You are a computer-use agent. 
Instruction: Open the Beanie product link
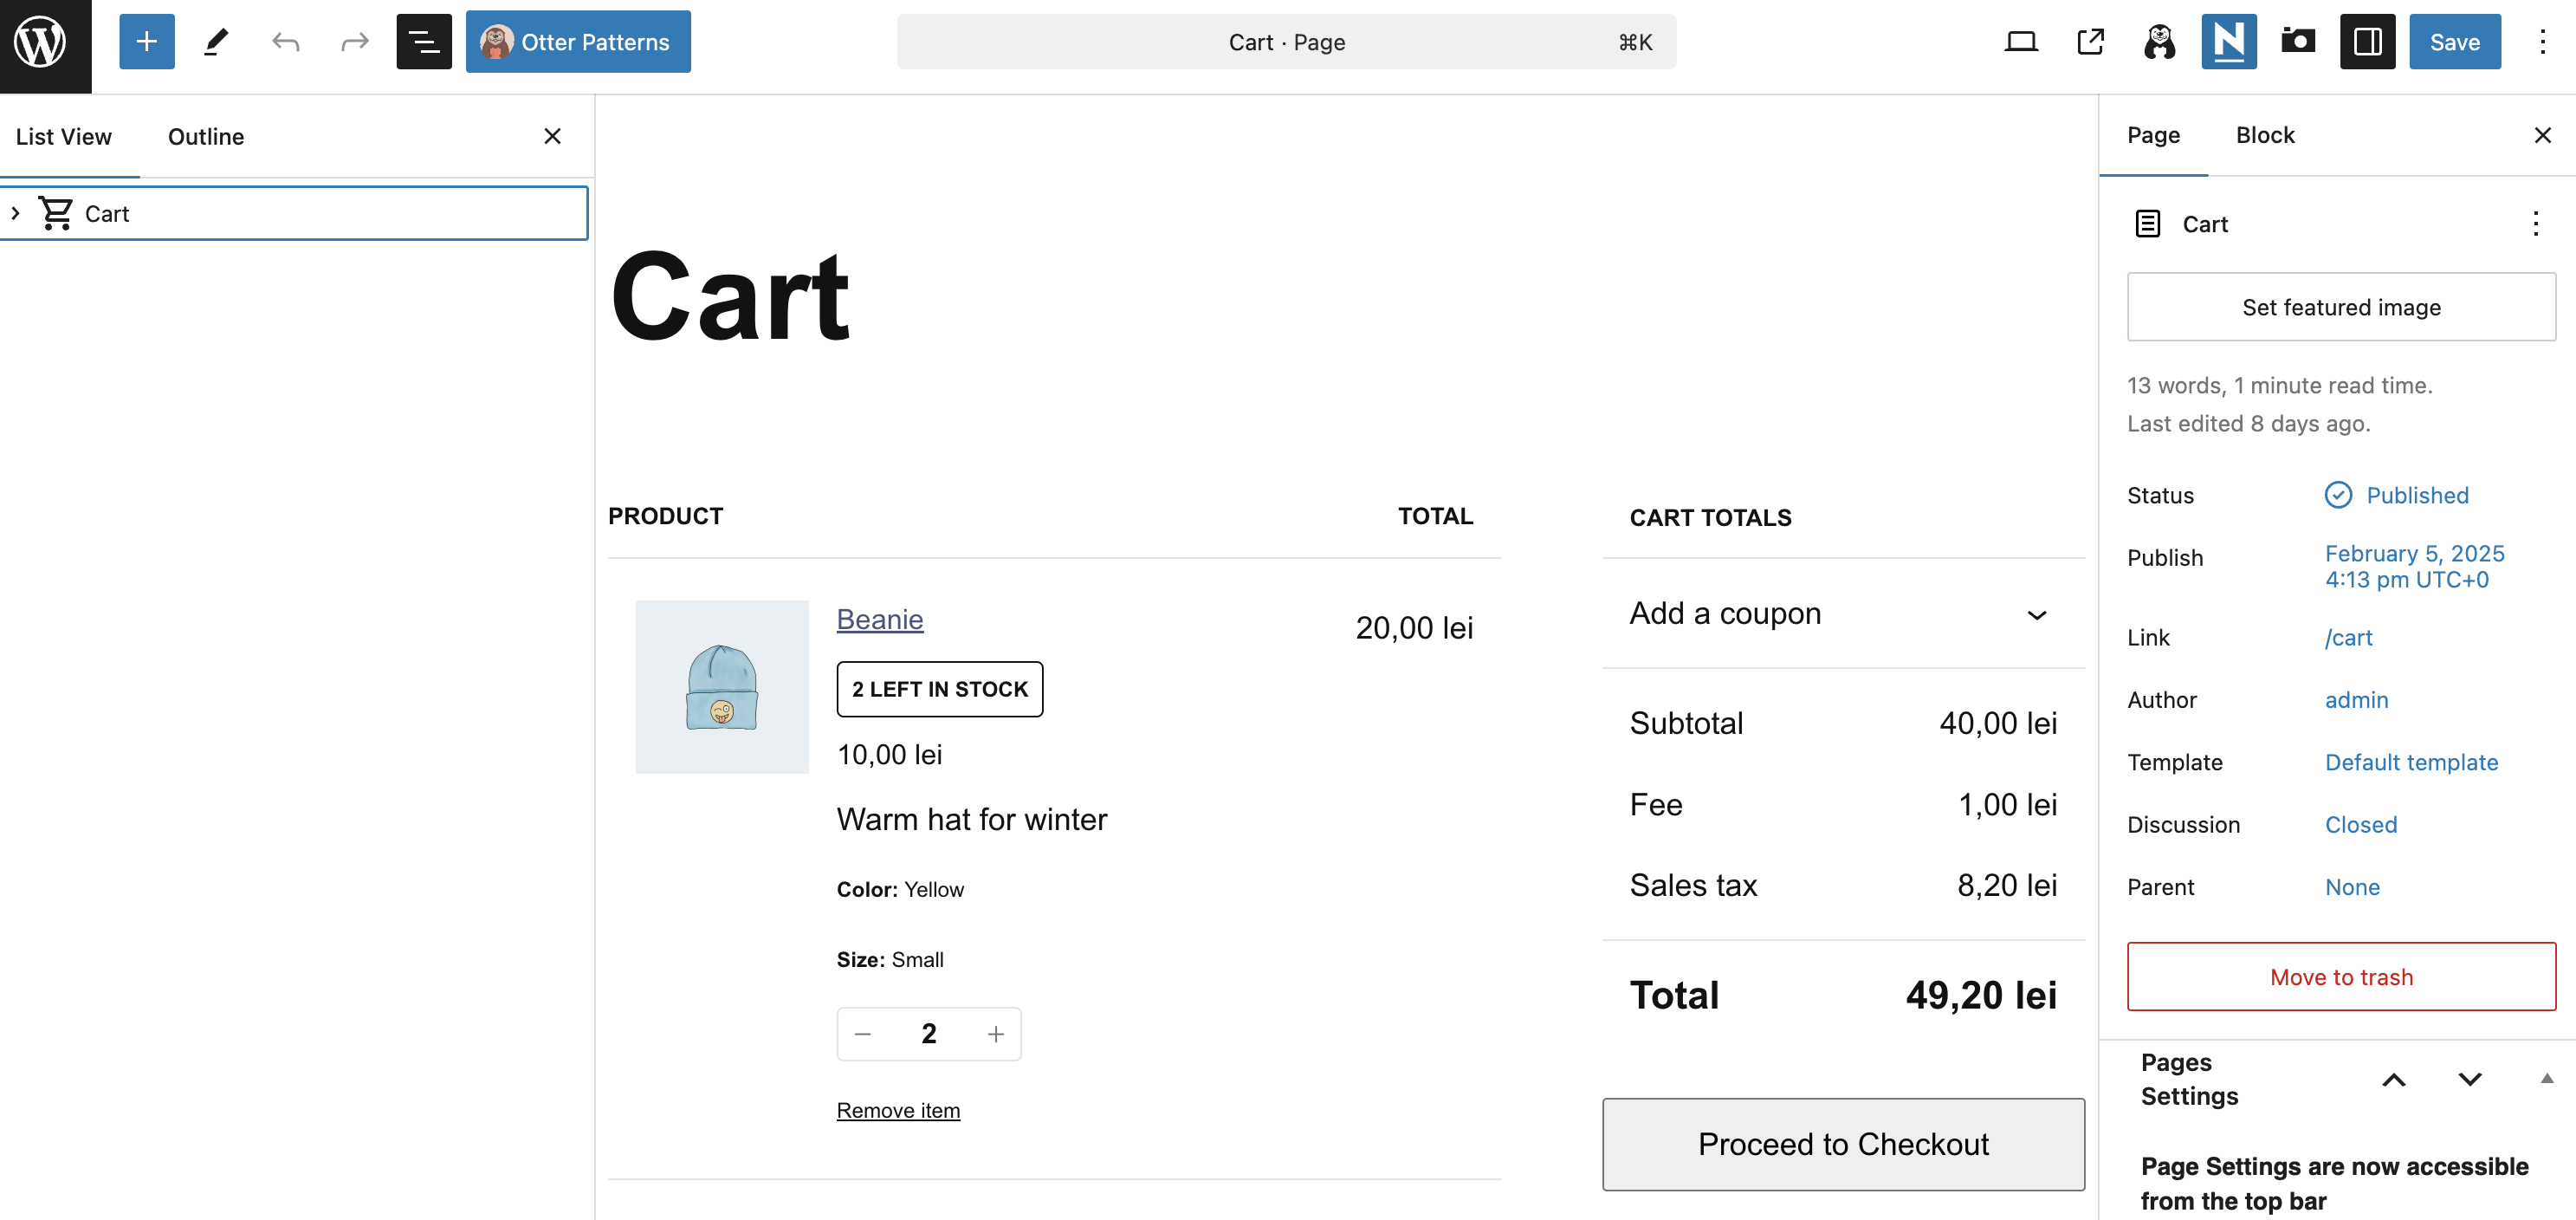[x=879, y=619]
